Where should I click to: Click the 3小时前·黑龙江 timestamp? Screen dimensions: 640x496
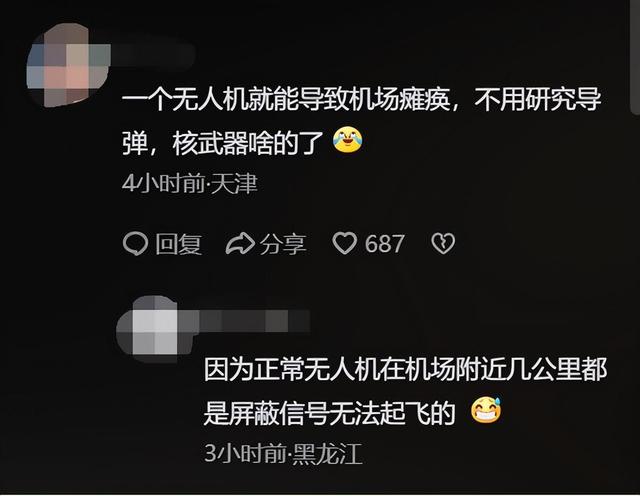tap(283, 453)
